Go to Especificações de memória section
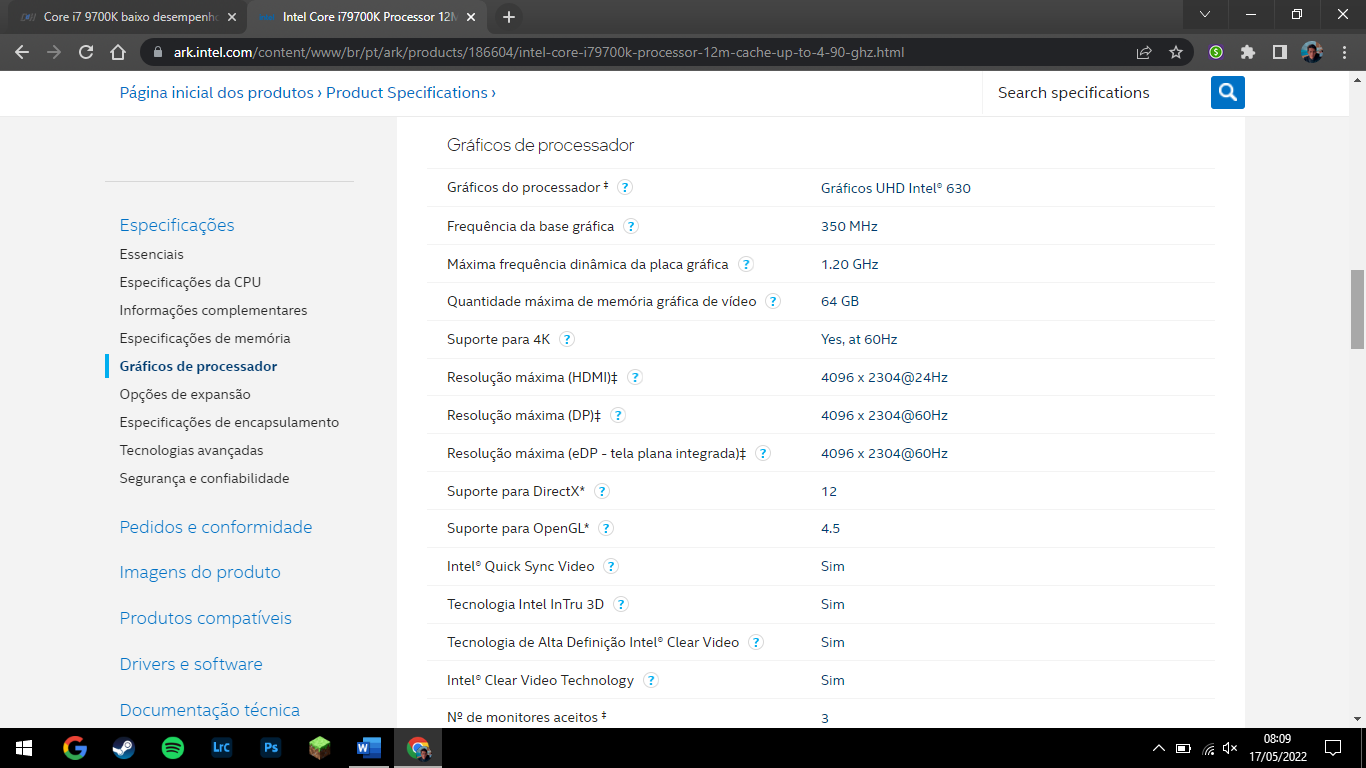 pyautogui.click(x=205, y=338)
